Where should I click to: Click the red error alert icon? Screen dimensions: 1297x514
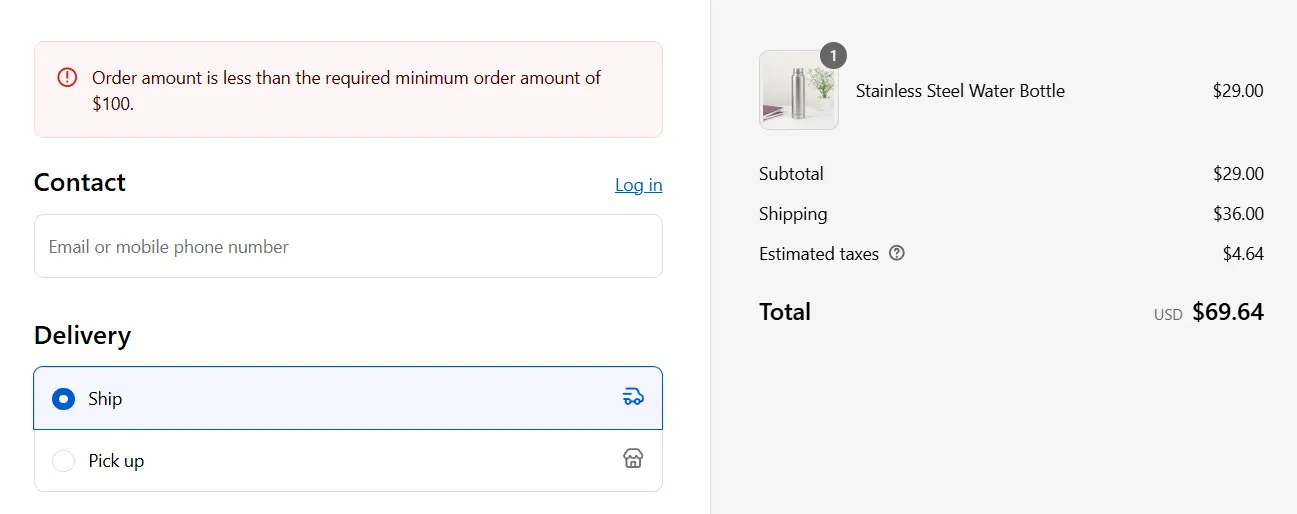click(x=66, y=77)
